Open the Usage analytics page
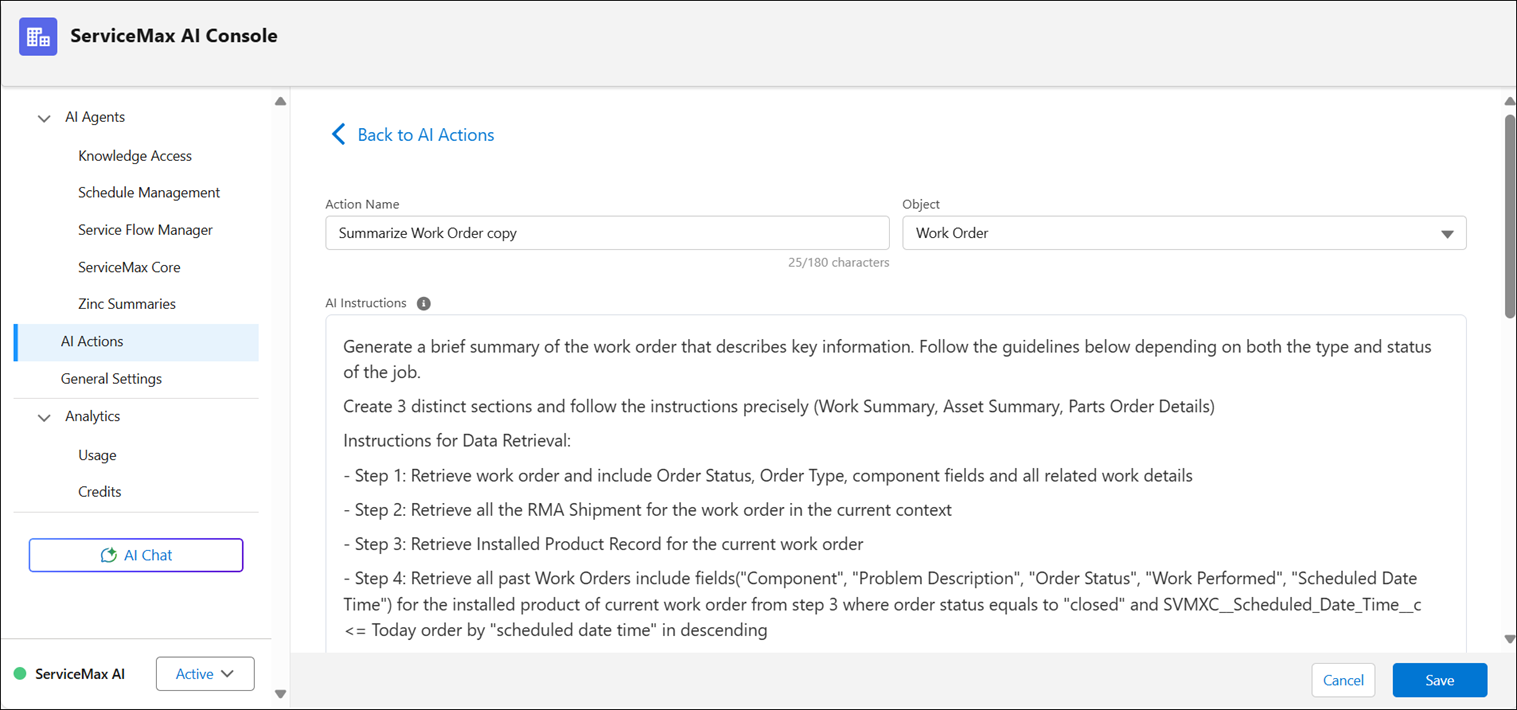Viewport: 1517px width, 710px height. coord(97,455)
